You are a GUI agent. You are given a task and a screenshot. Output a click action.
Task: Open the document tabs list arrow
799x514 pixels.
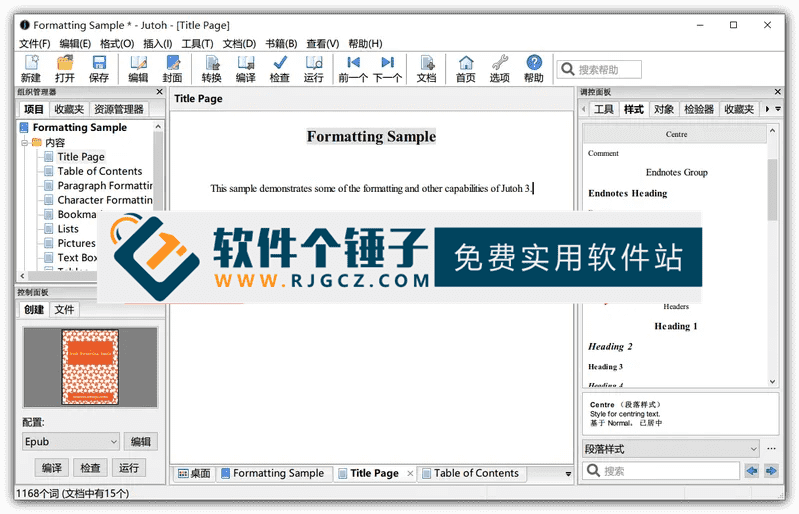(568, 474)
